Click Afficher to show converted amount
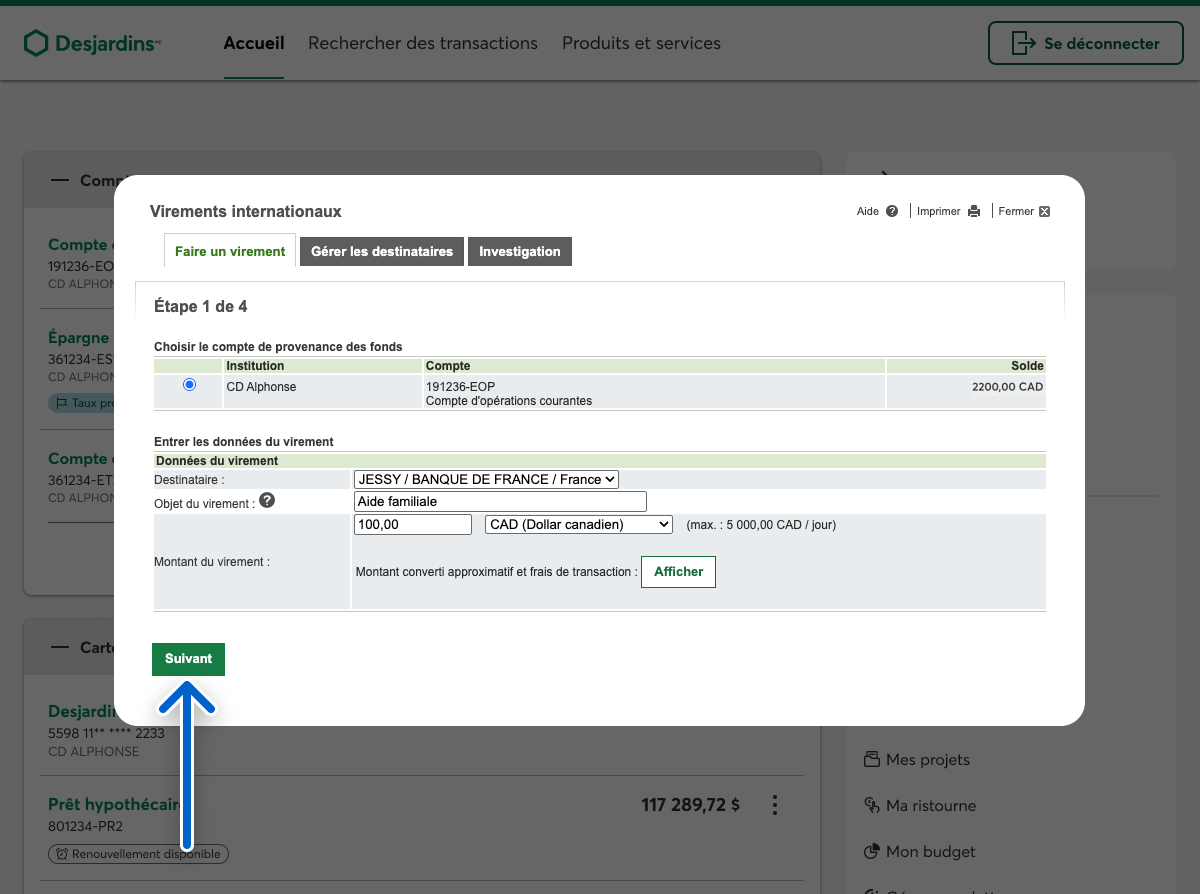This screenshot has height=894, width=1200. [678, 572]
